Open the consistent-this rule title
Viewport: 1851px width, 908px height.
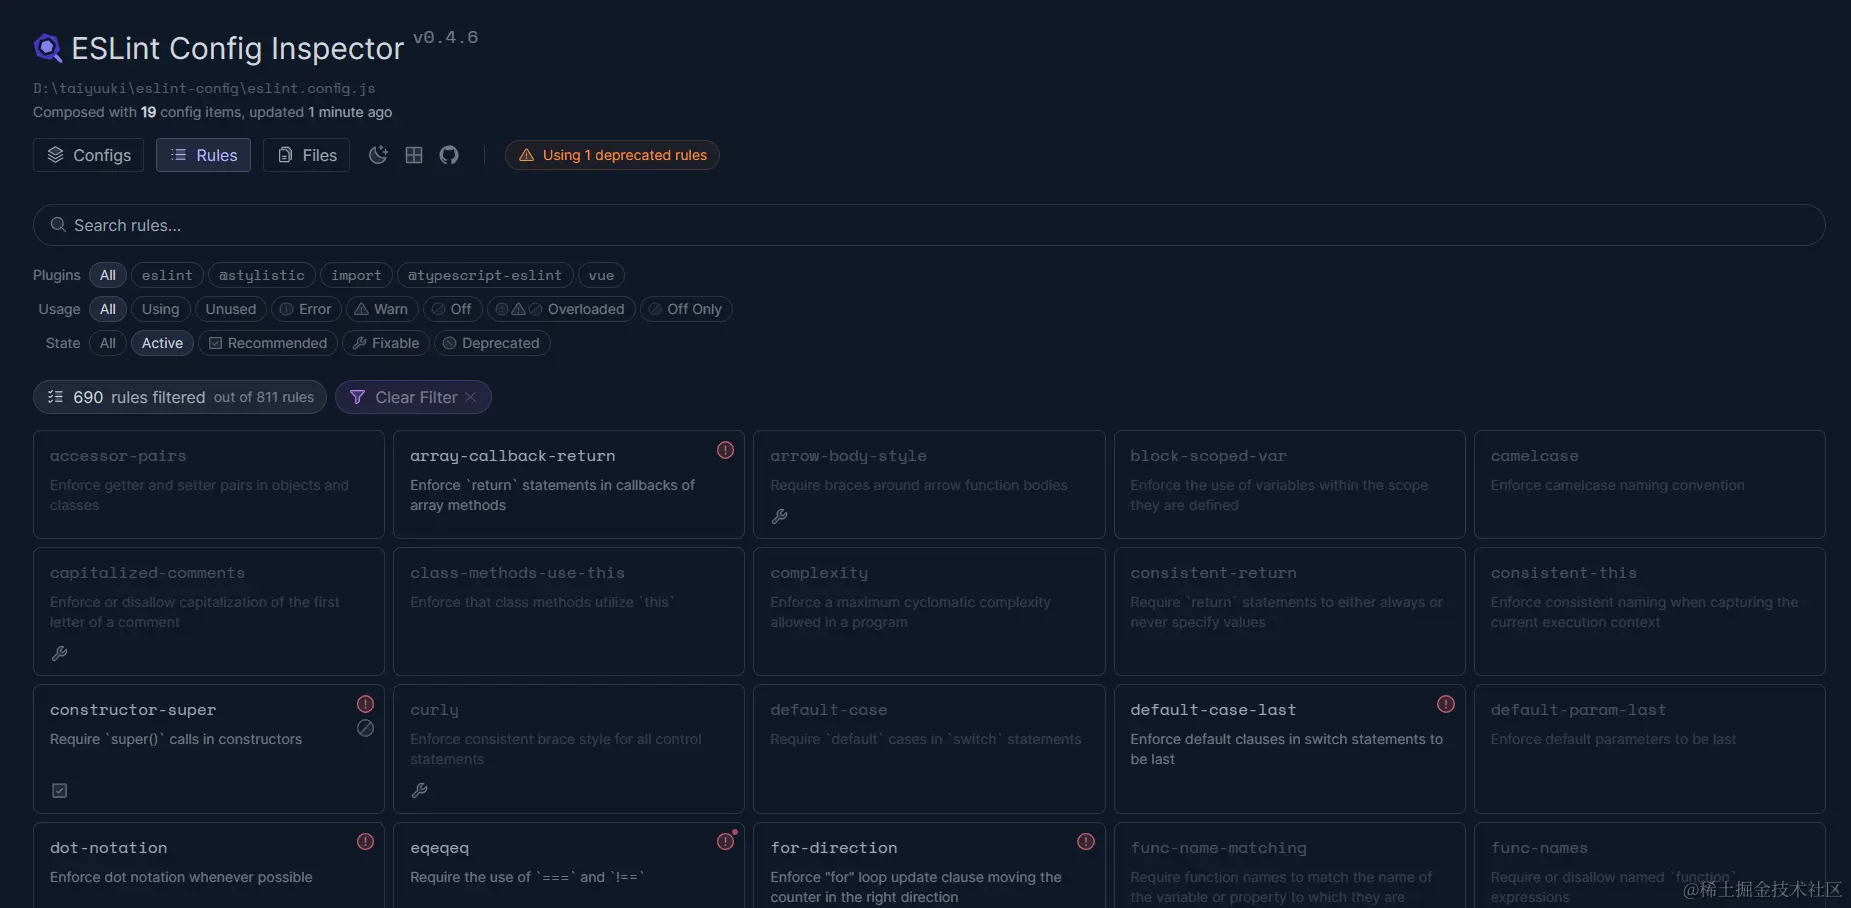(1564, 573)
